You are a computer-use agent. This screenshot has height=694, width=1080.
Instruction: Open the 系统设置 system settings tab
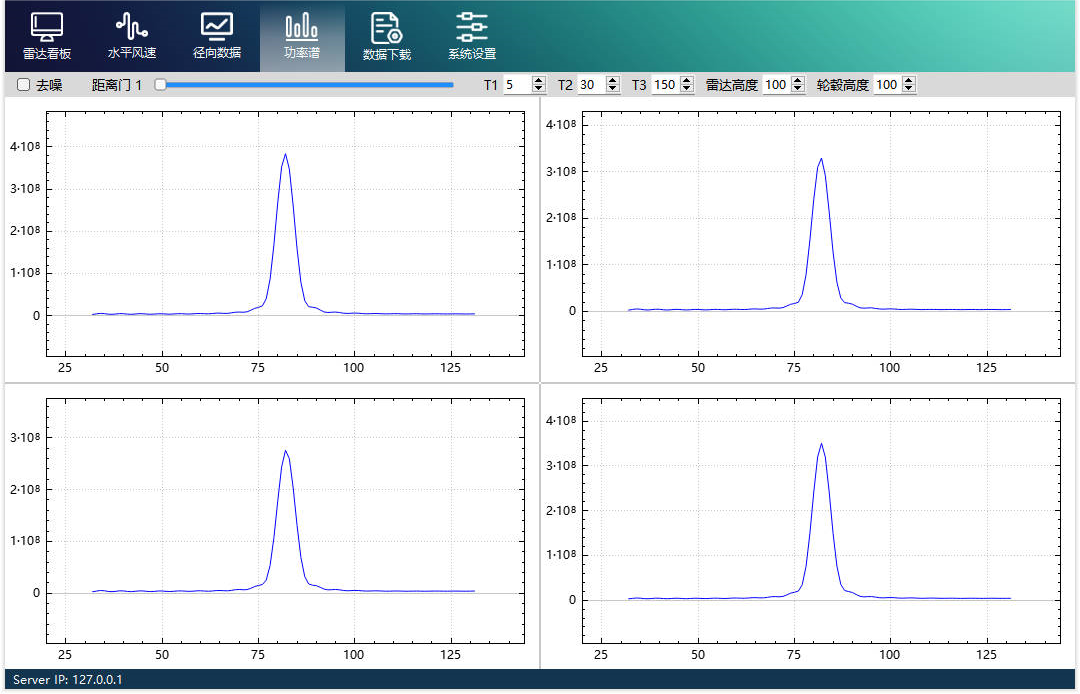point(472,36)
